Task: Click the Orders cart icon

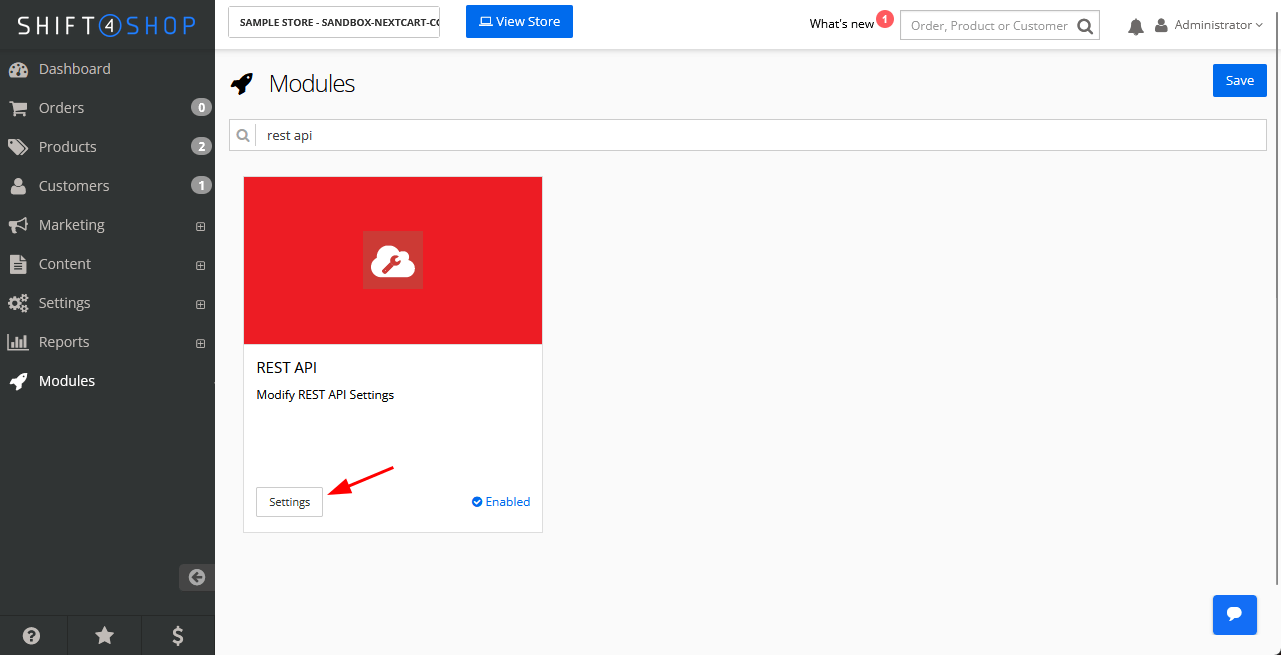Action: click(18, 108)
